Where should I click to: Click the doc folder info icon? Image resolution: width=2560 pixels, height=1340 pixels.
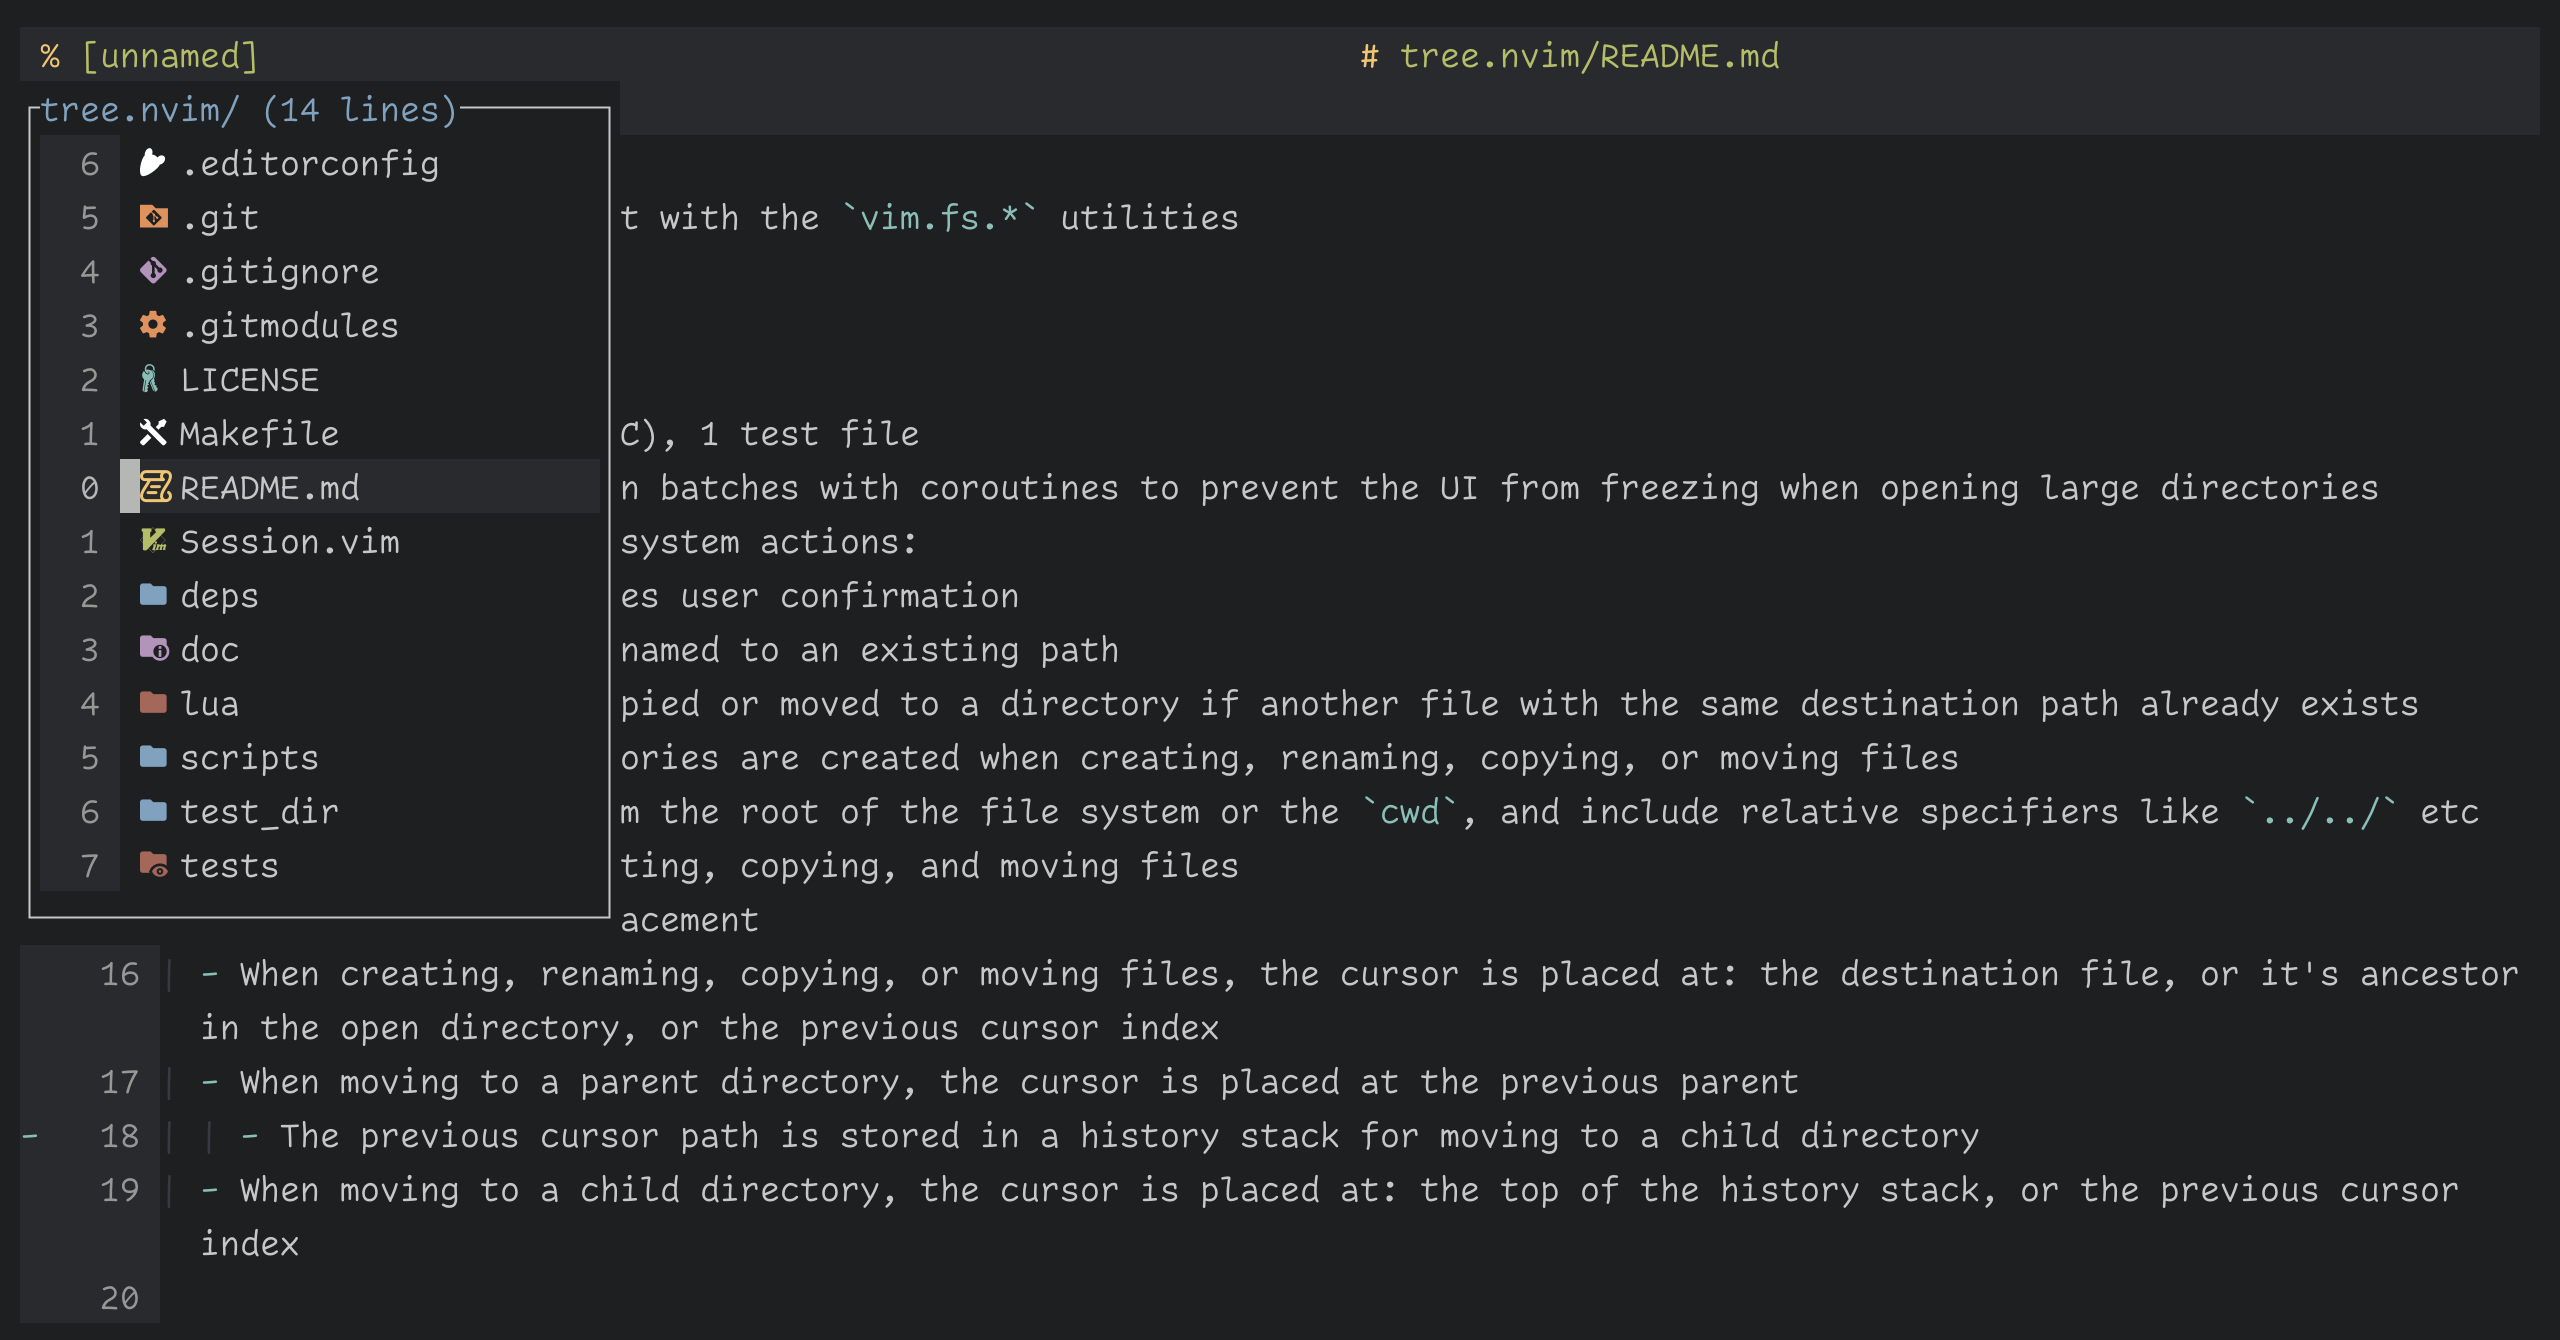pos(153,649)
